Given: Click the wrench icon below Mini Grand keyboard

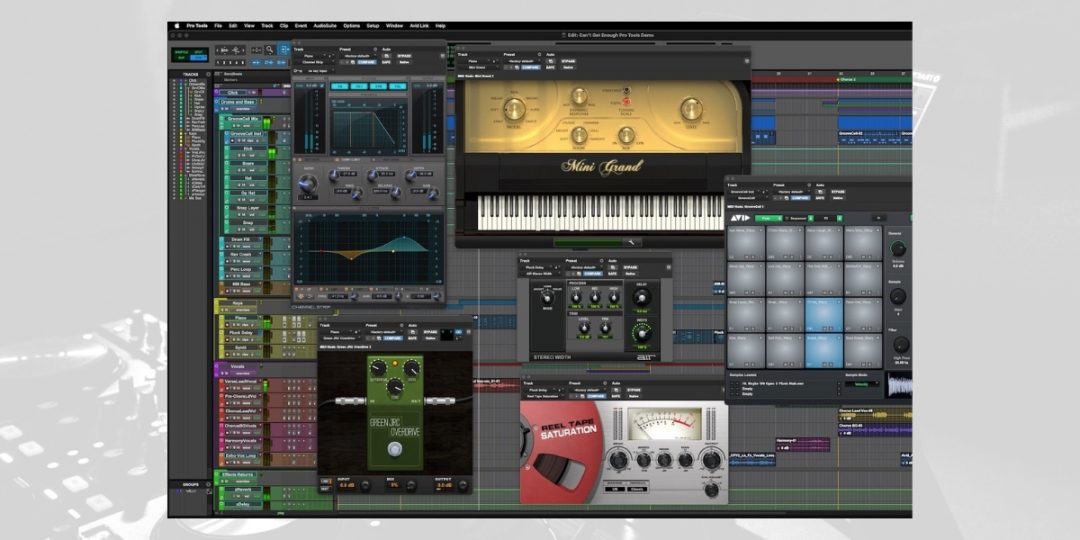Looking at the screenshot, I should pos(631,242).
